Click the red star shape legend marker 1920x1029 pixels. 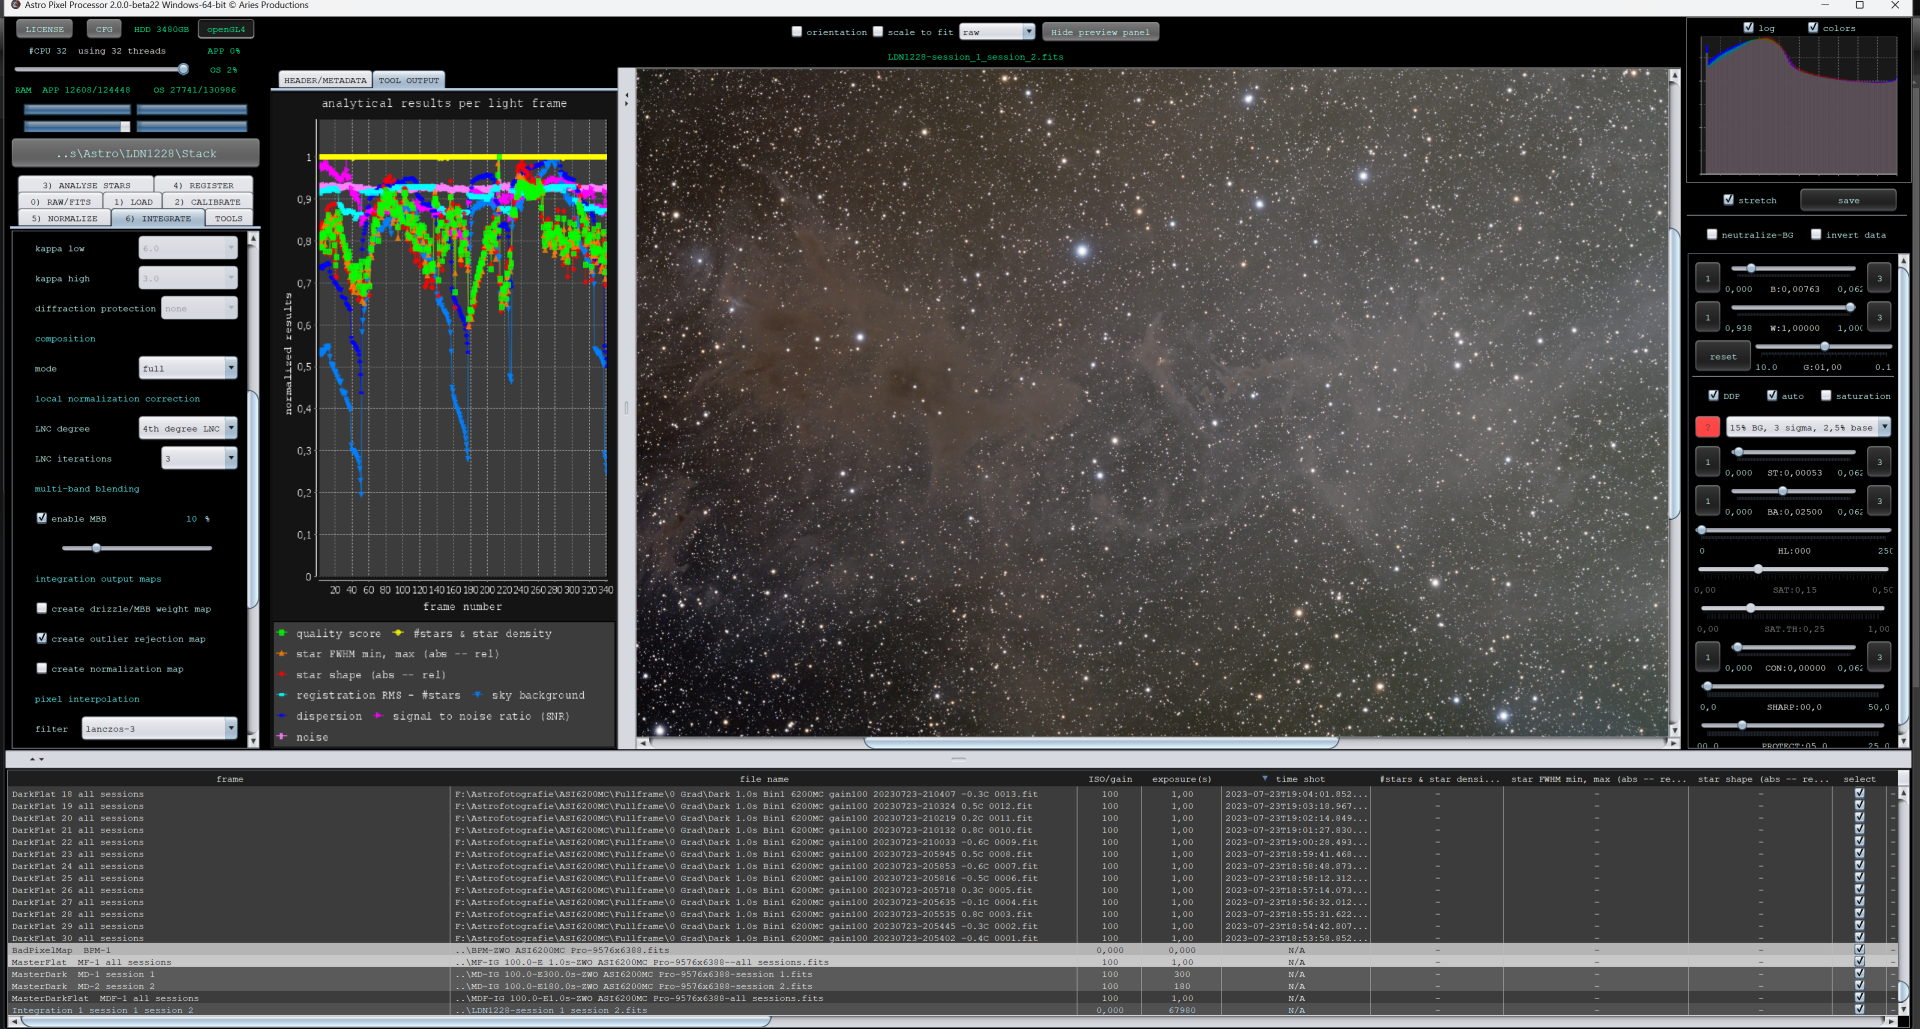click(x=282, y=675)
